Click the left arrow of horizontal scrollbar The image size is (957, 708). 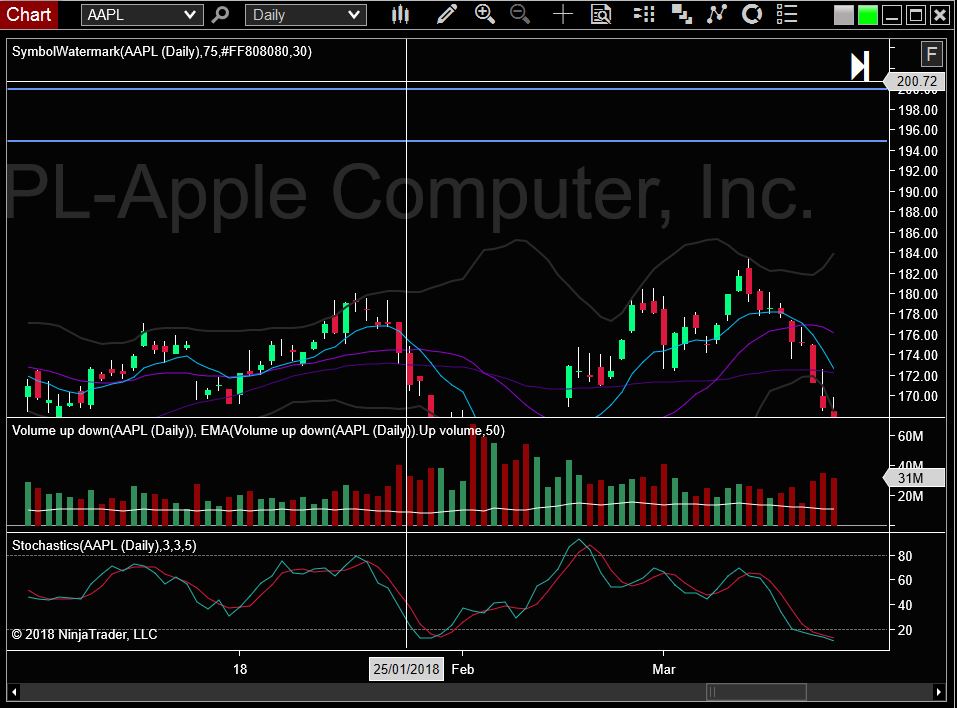click(14, 692)
